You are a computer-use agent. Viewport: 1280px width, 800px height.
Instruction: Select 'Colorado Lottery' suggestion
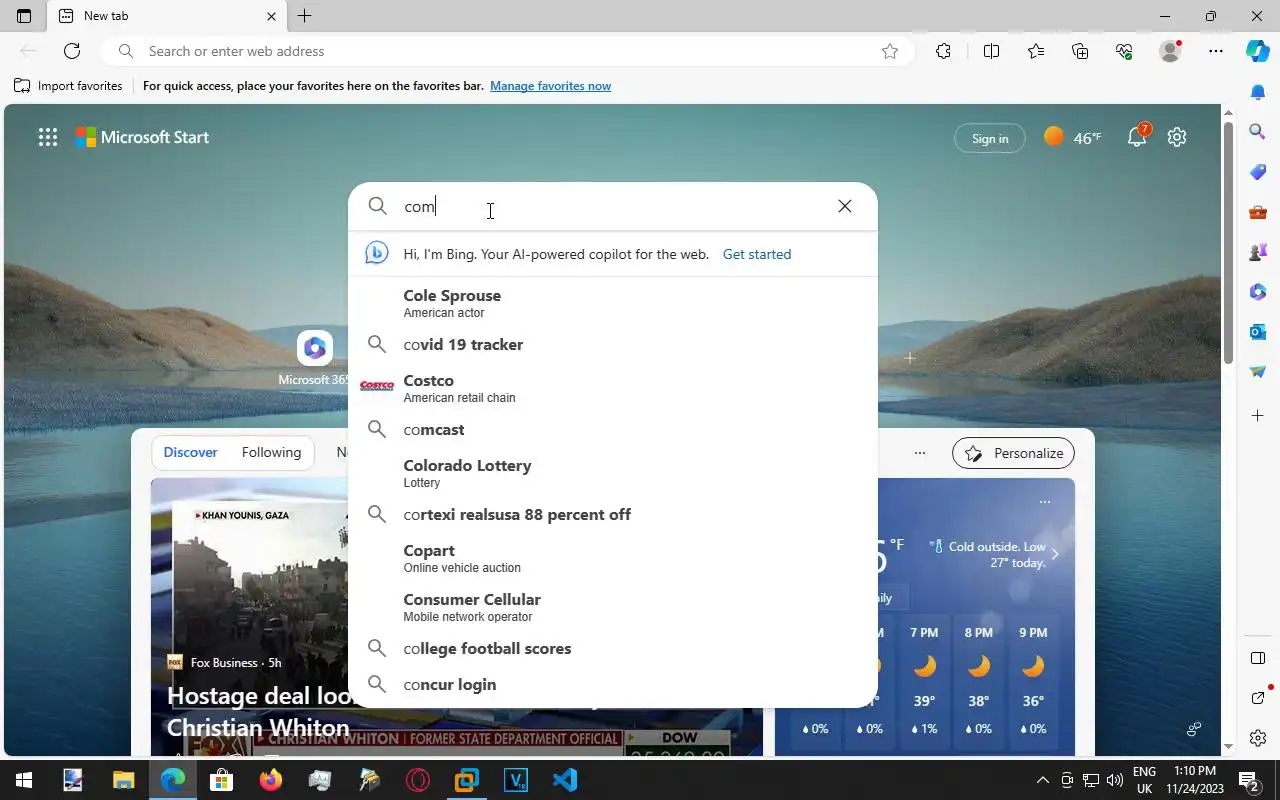613,473
